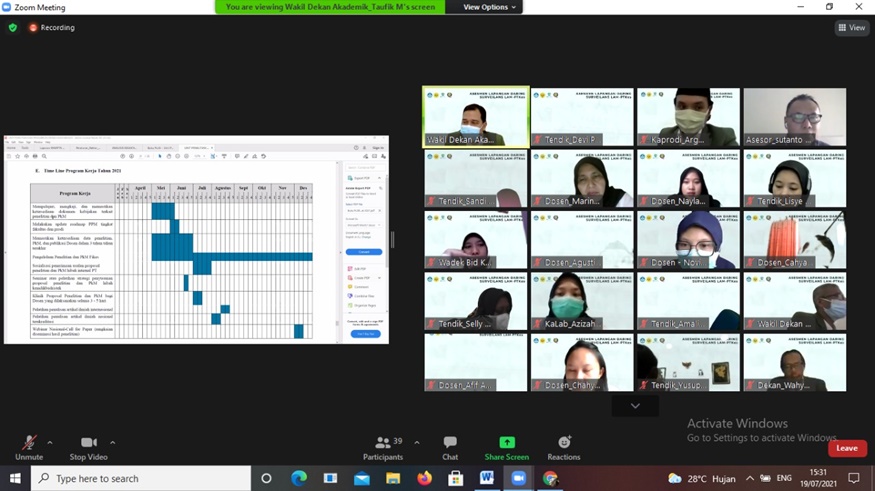Viewport: 875px width, 491px height.
Task: Click the taskbar search box
Action: tap(140, 479)
